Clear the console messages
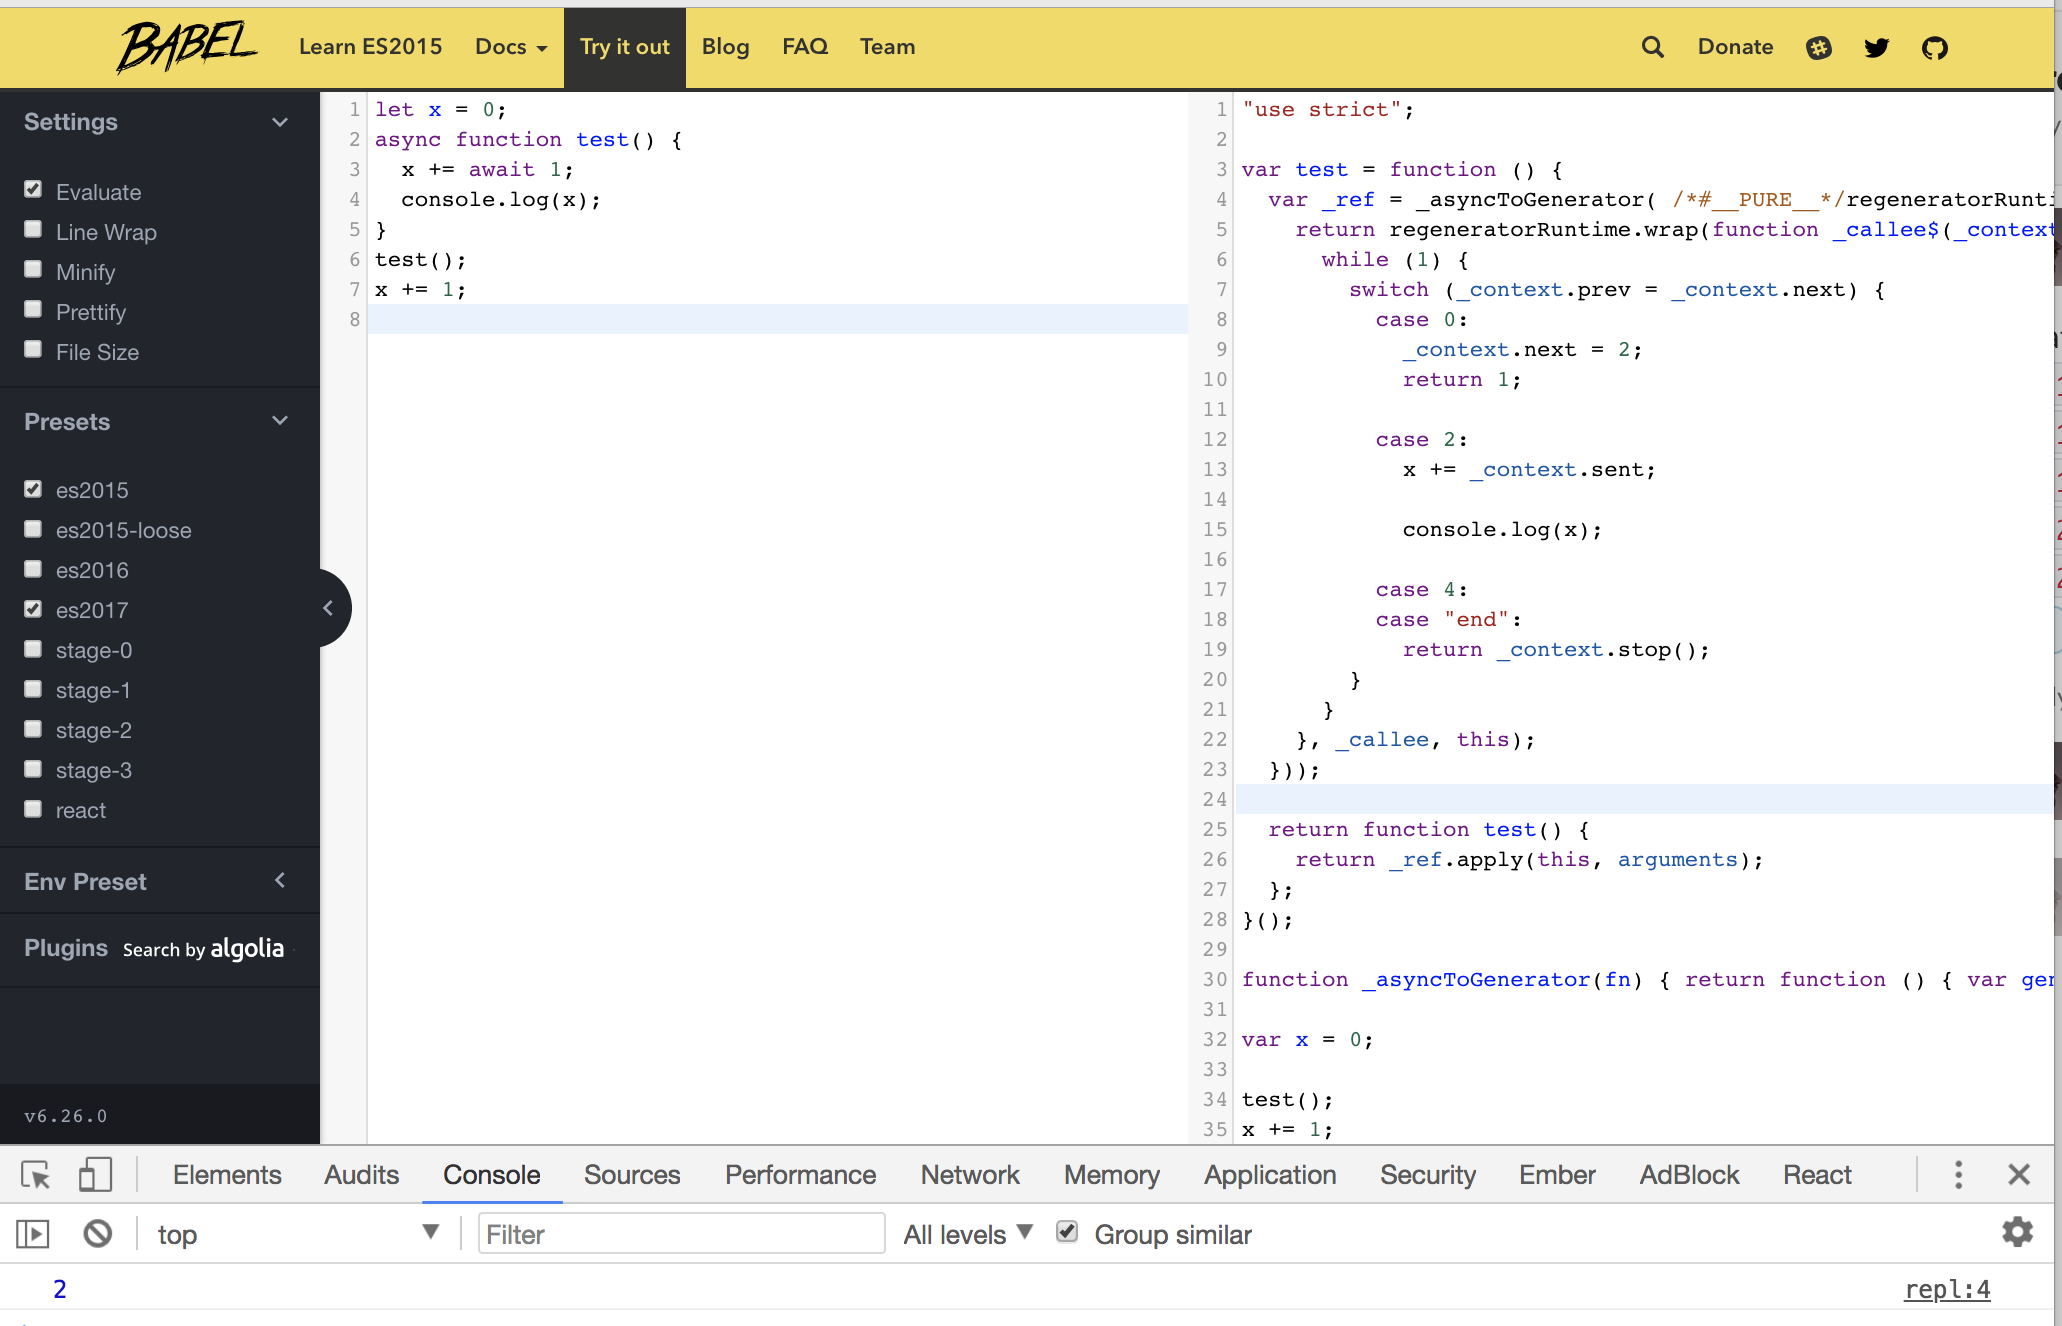Screen dimensions: 2062x1326 click(x=97, y=1233)
